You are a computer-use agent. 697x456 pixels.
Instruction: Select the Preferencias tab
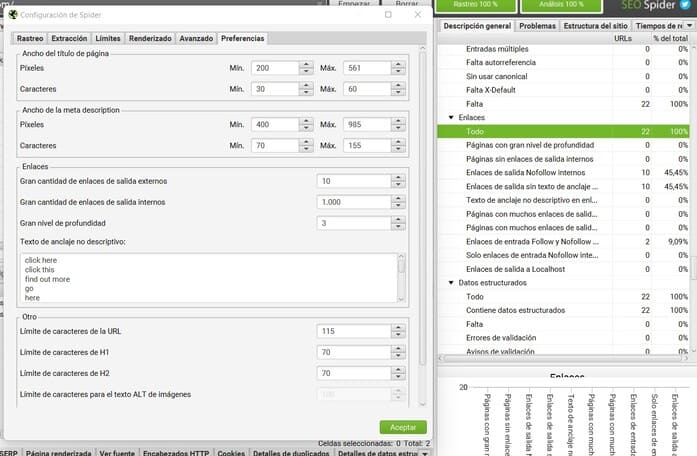coord(243,39)
